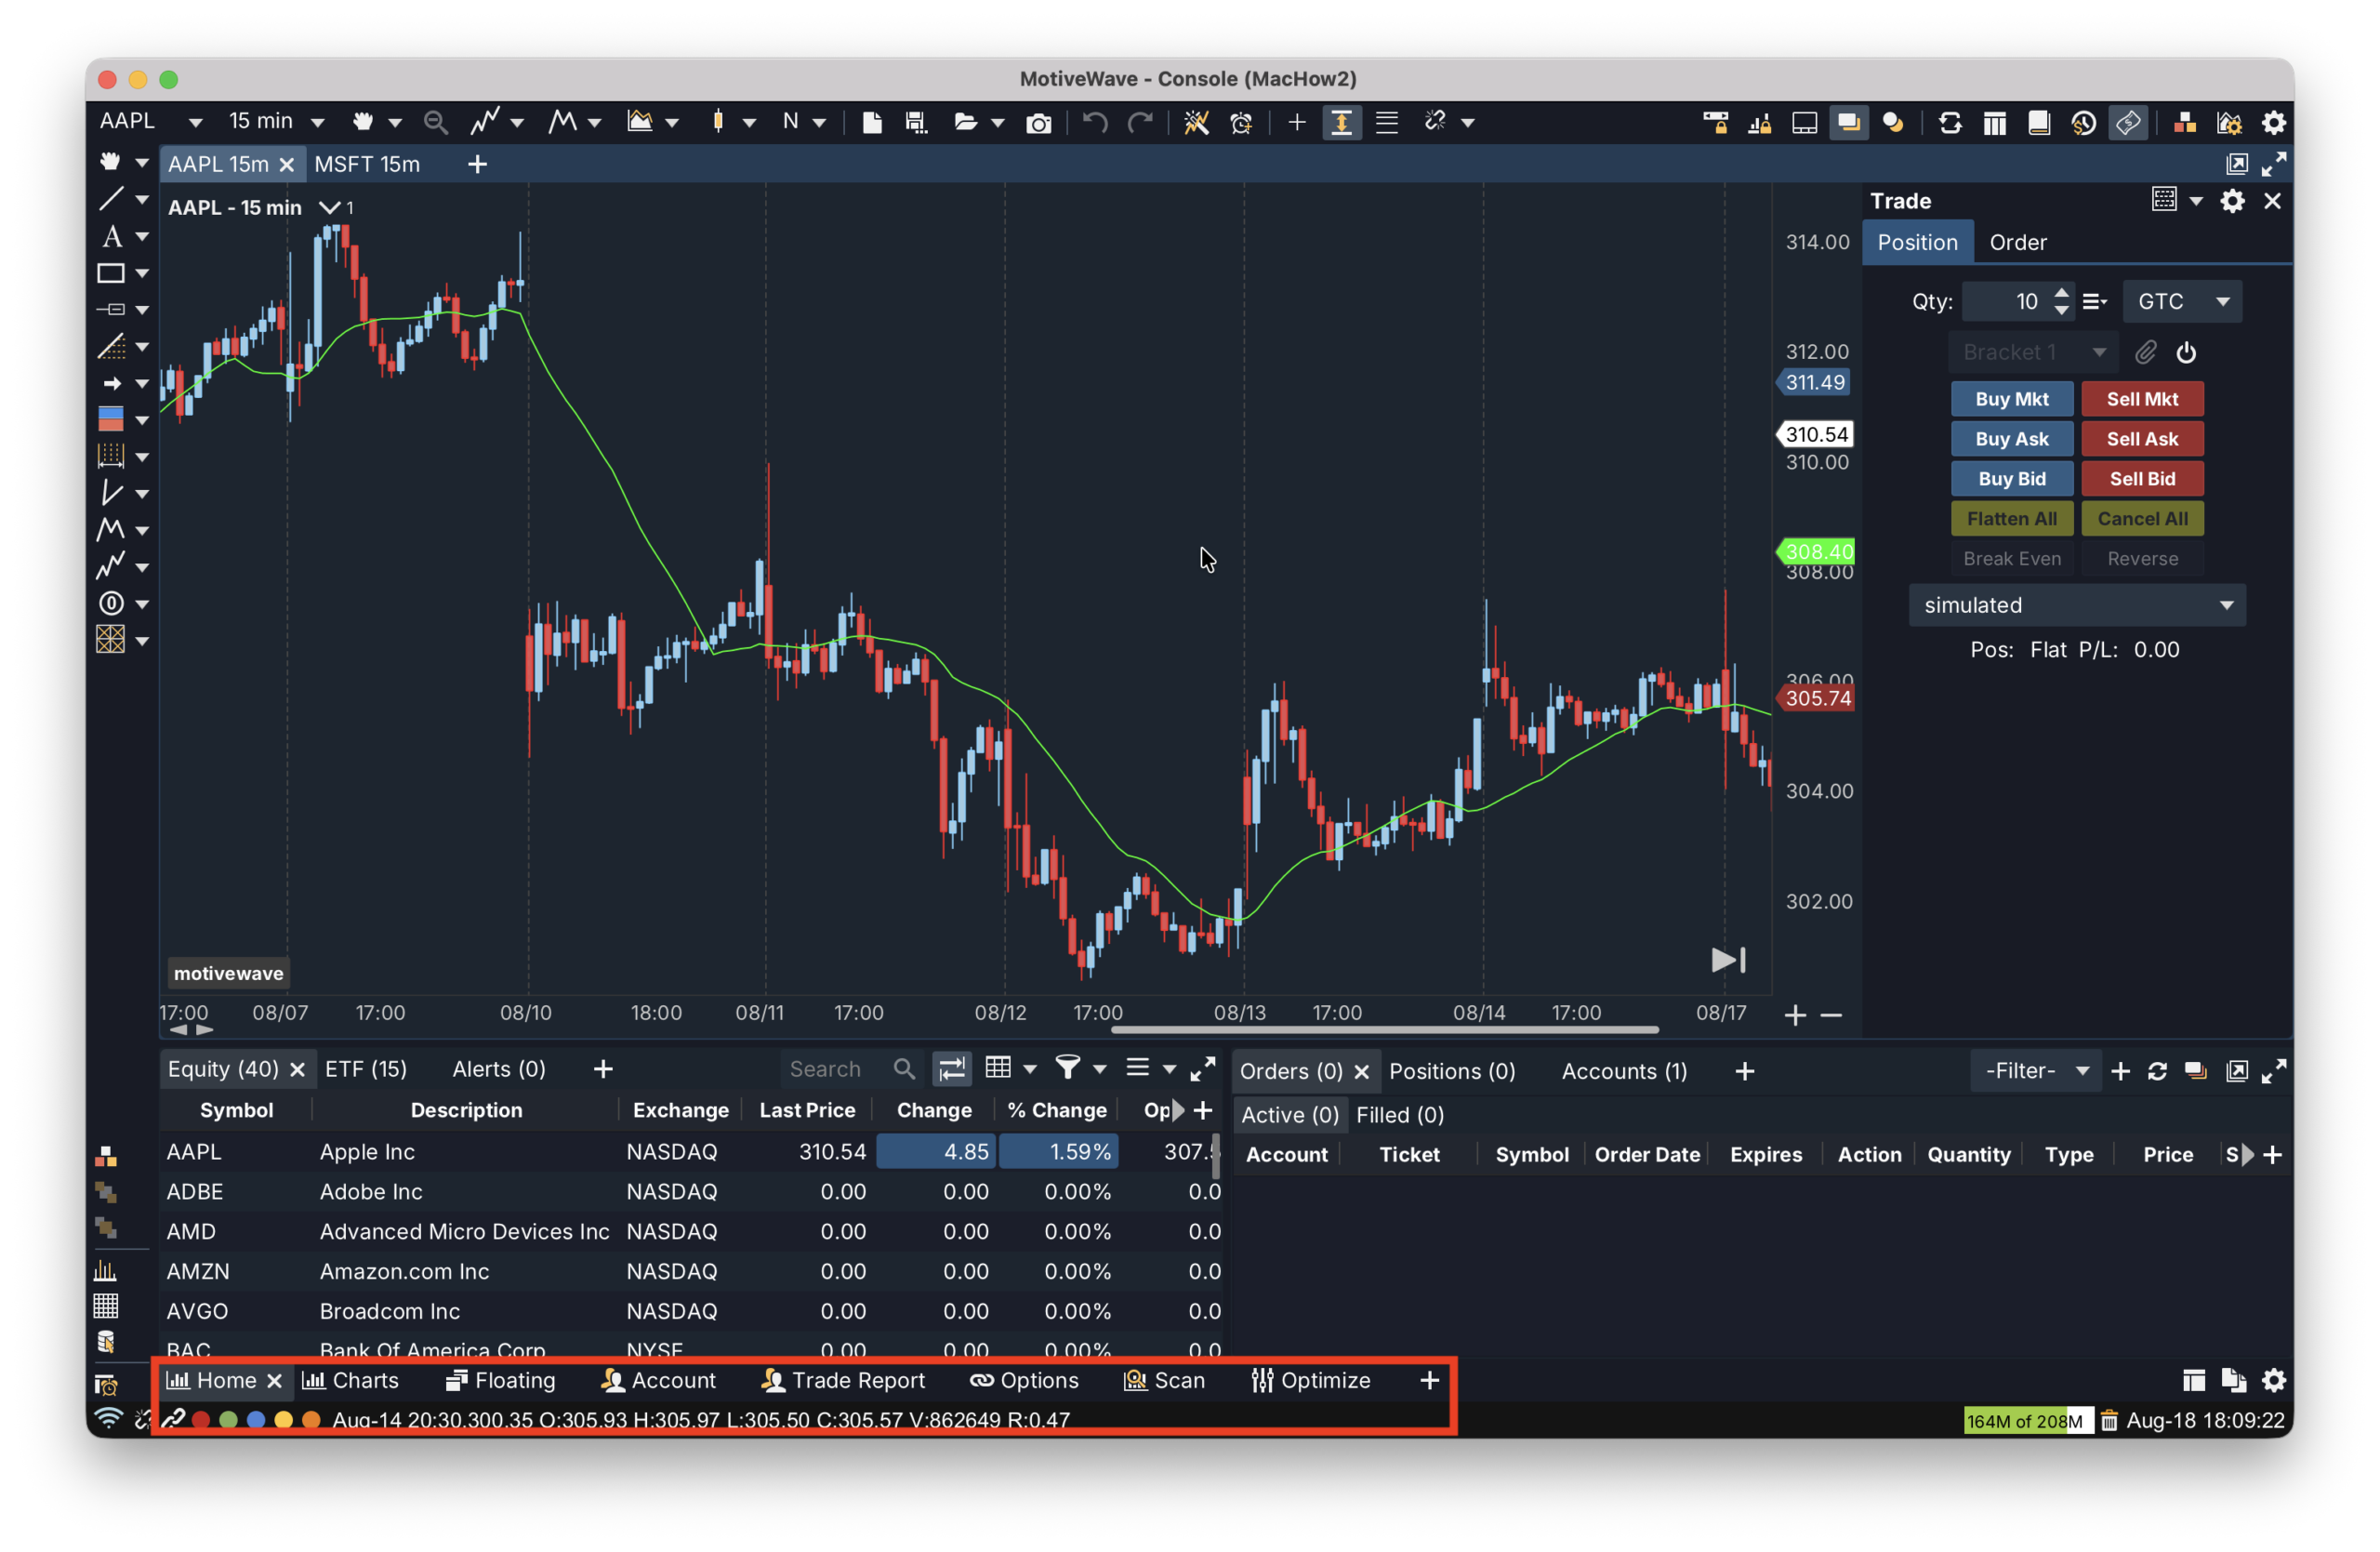Open the Bracket 1 dropdown

tap(2034, 352)
